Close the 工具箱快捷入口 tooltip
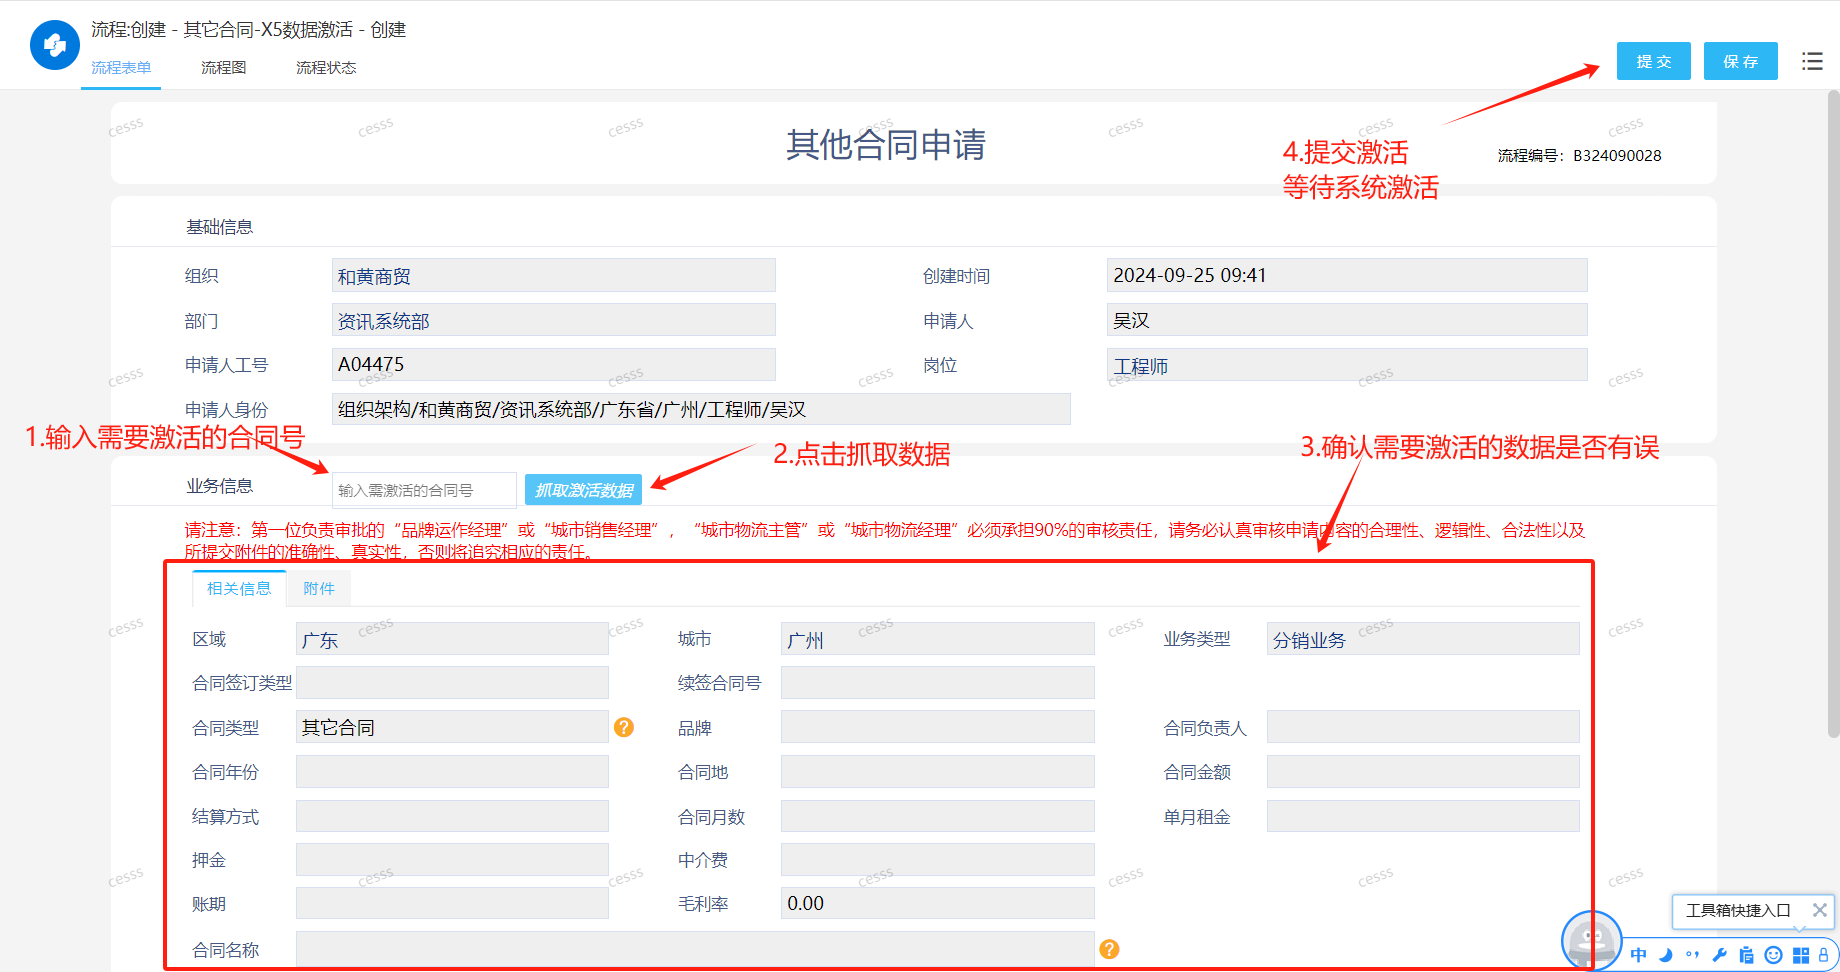This screenshot has height=972, width=1840. click(x=1819, y=910)
